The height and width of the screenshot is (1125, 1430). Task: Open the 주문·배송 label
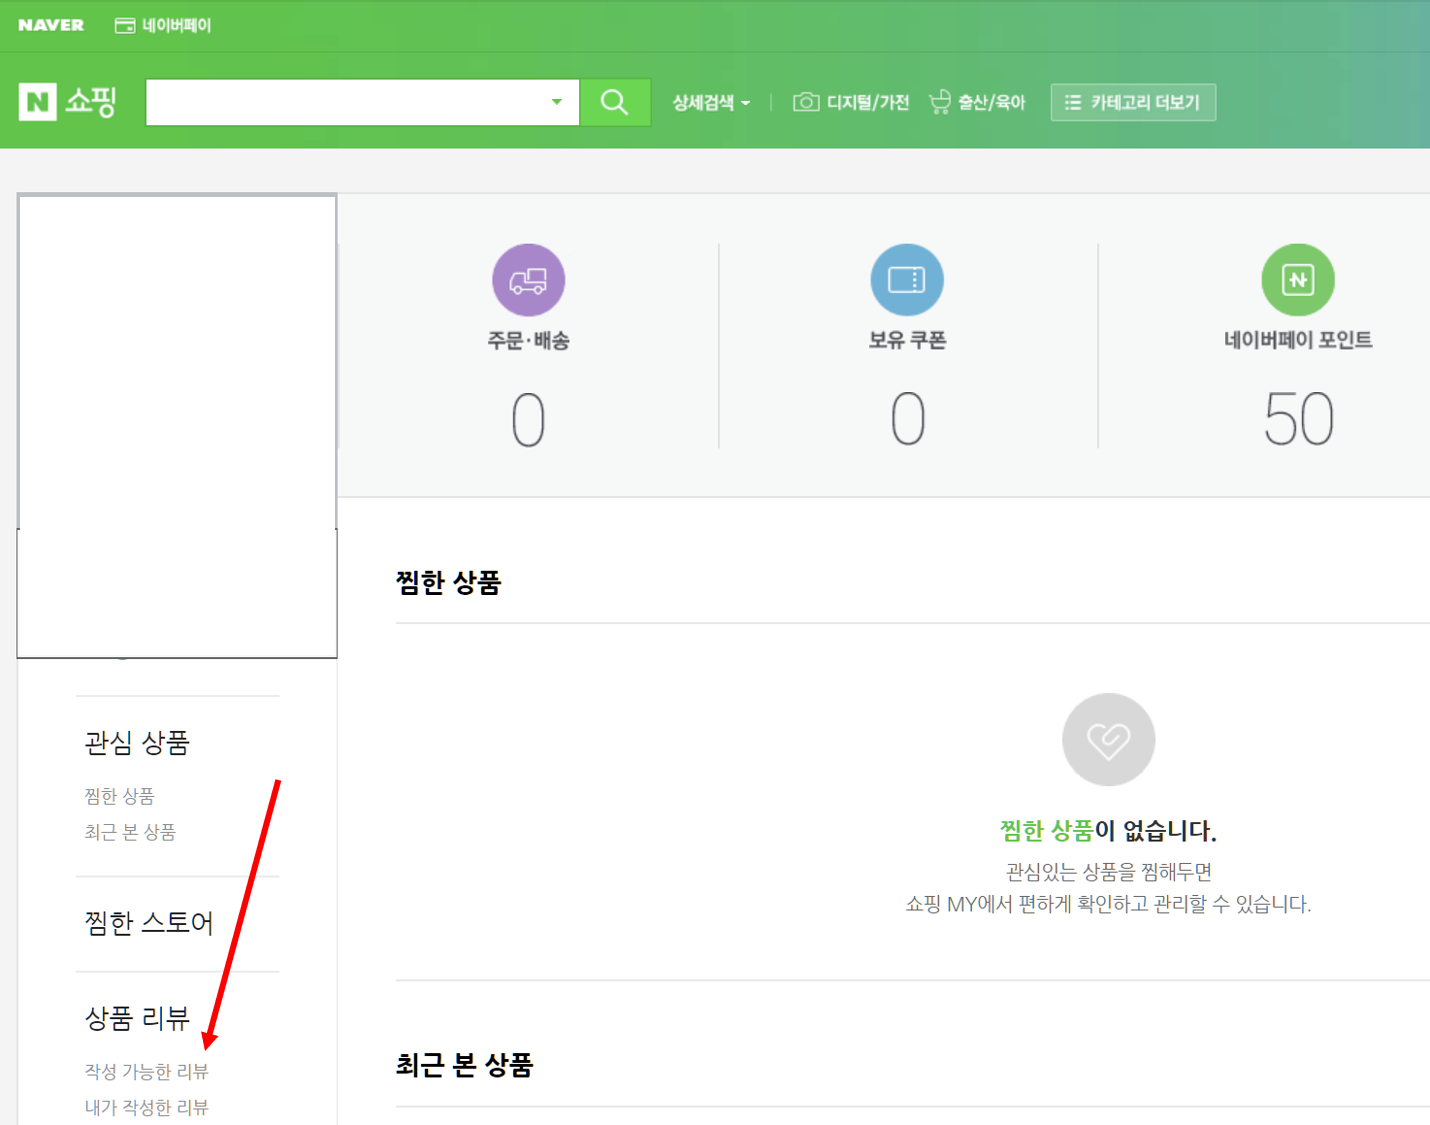(x=529, y=340)
